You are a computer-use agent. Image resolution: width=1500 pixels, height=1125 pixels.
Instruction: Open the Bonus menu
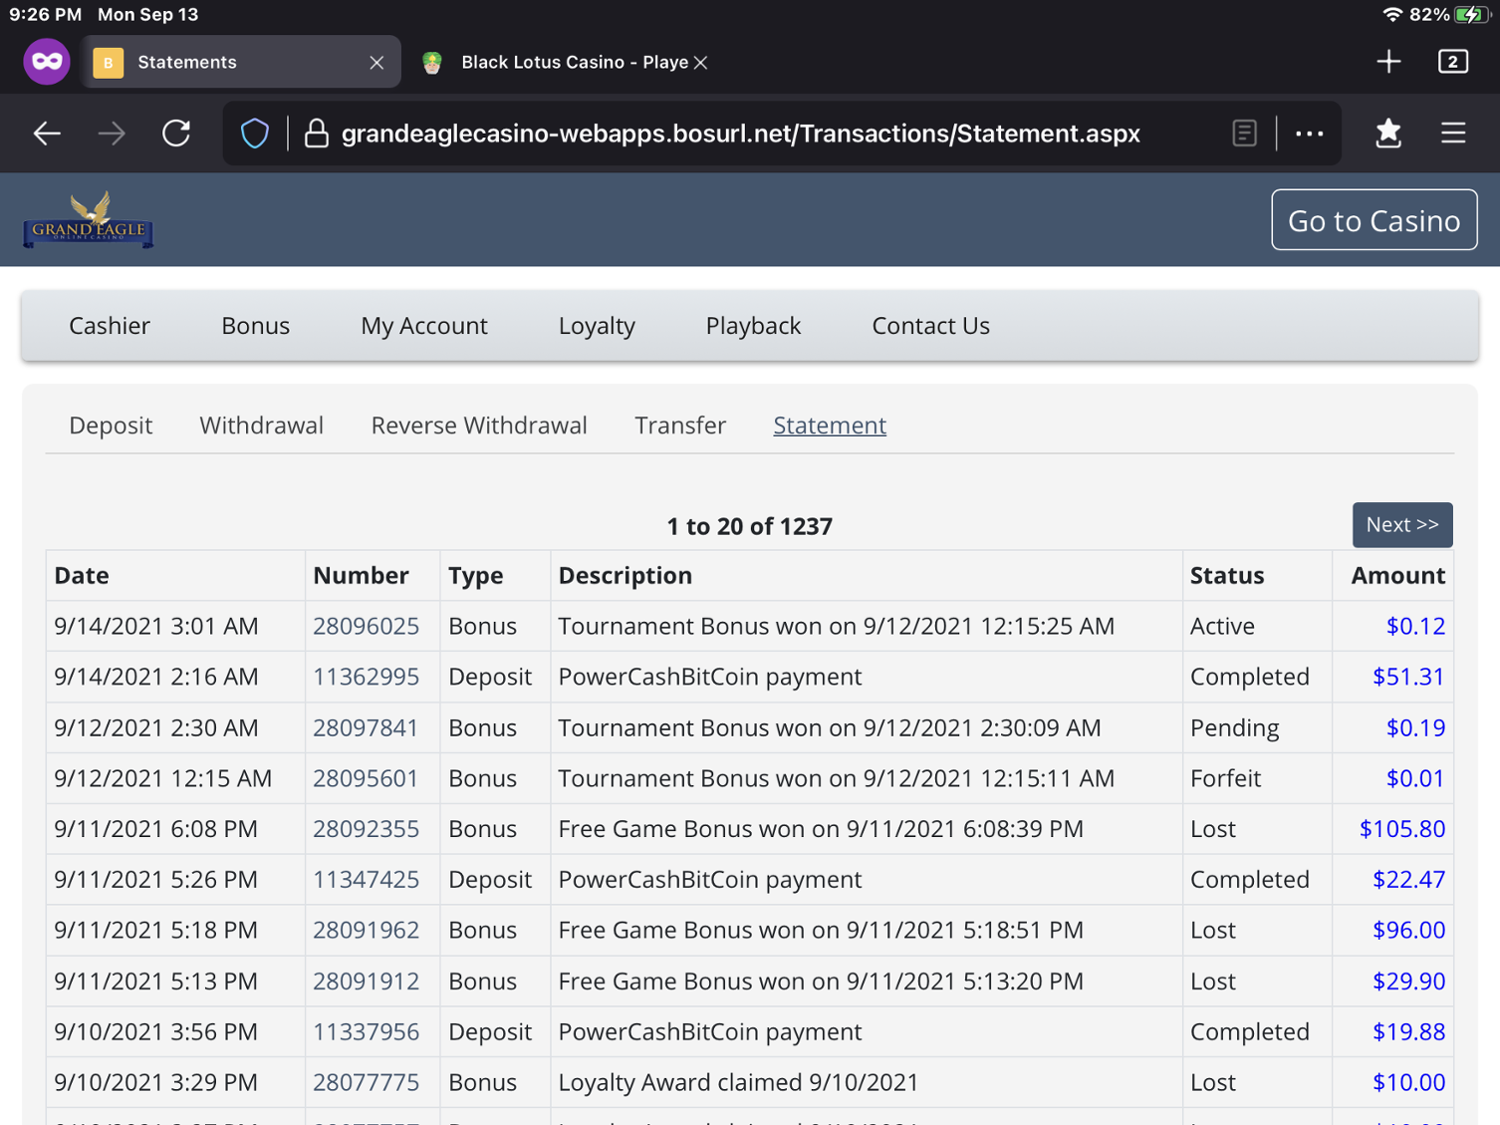255,326
